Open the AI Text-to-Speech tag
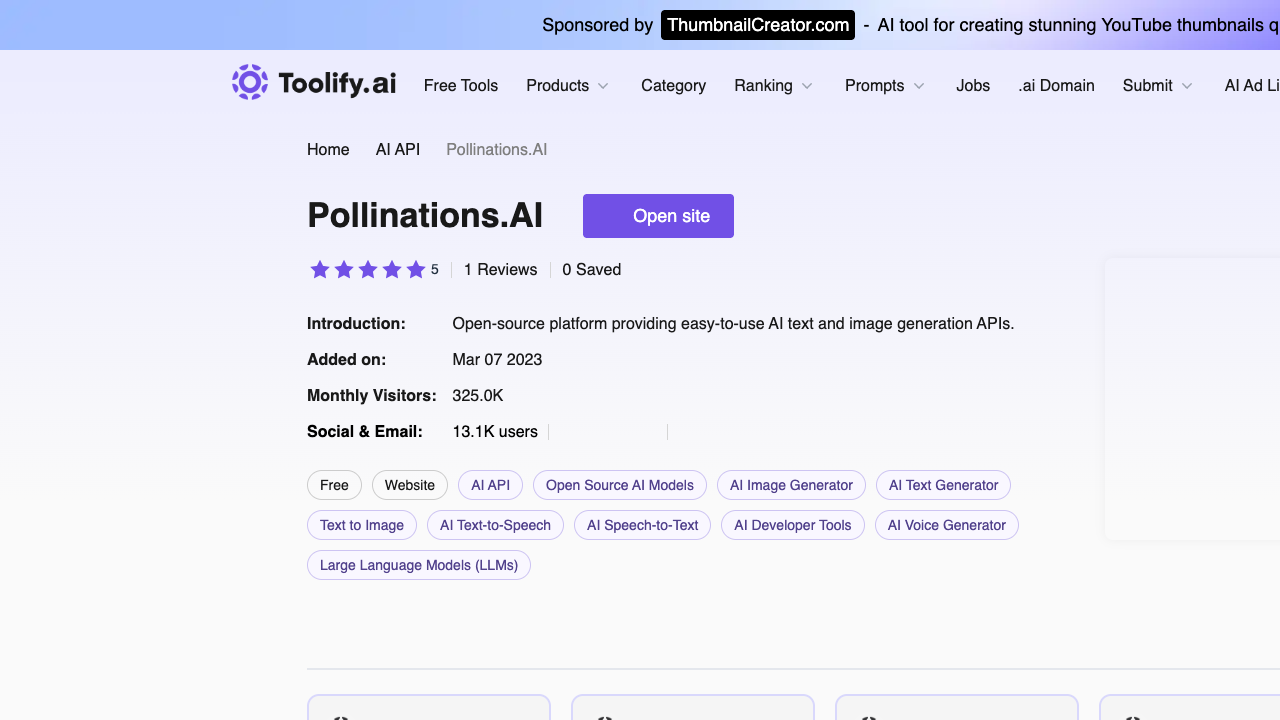The image size is (1280, 720). [495, 525]
